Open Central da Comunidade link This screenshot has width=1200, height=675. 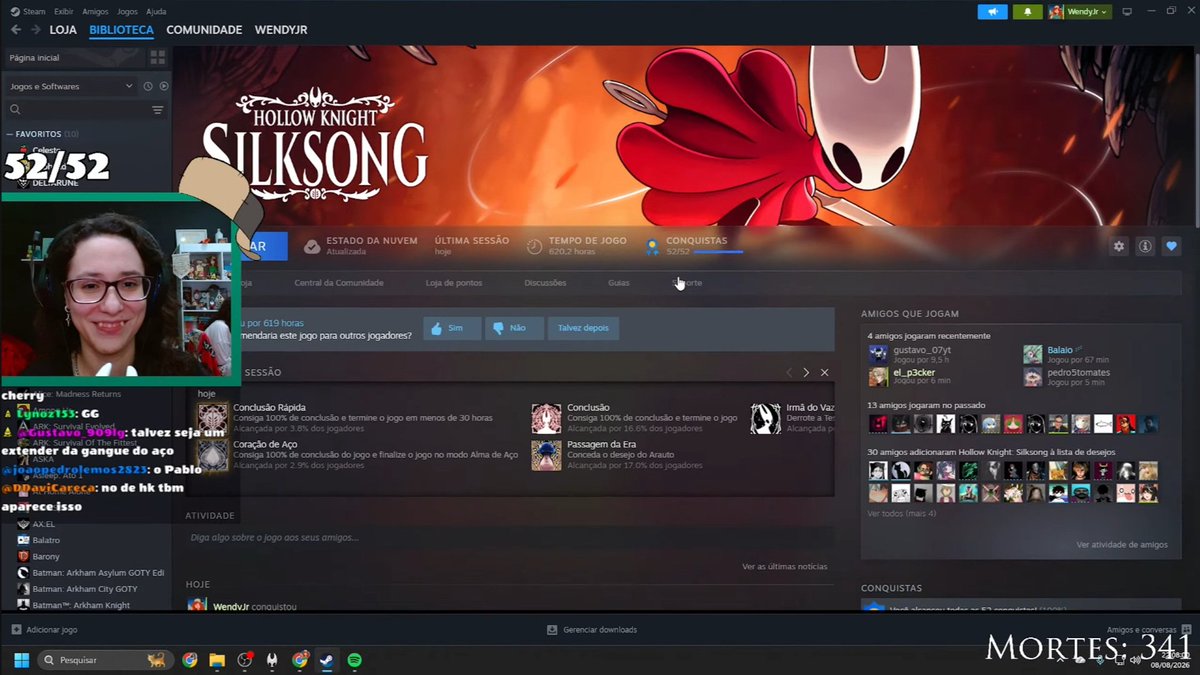coord(339,283)
